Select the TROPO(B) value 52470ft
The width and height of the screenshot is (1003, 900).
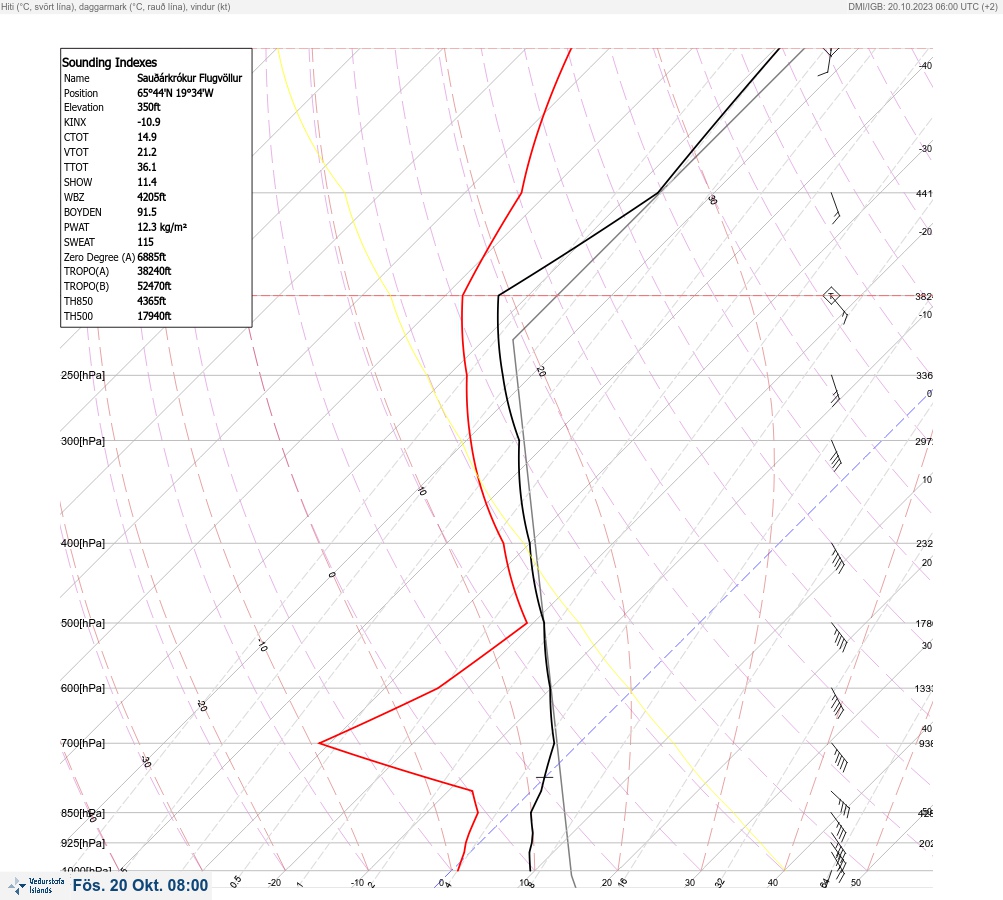(154, 286)
